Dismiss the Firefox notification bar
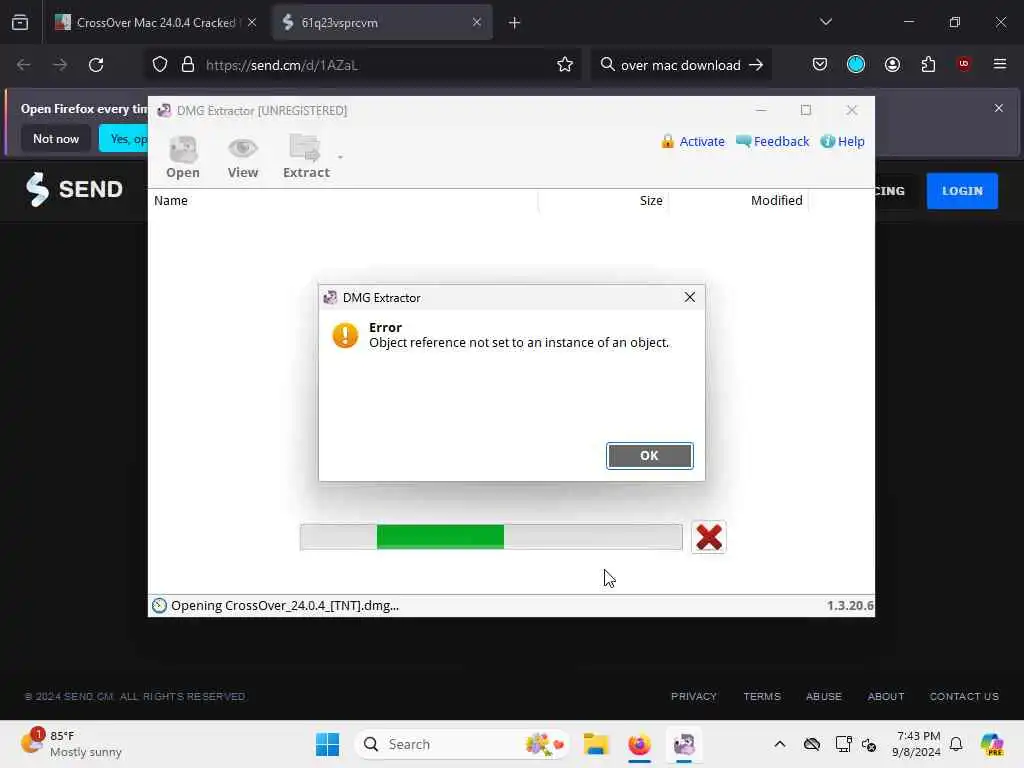The image size is (1024, 768). coord(999,108)
